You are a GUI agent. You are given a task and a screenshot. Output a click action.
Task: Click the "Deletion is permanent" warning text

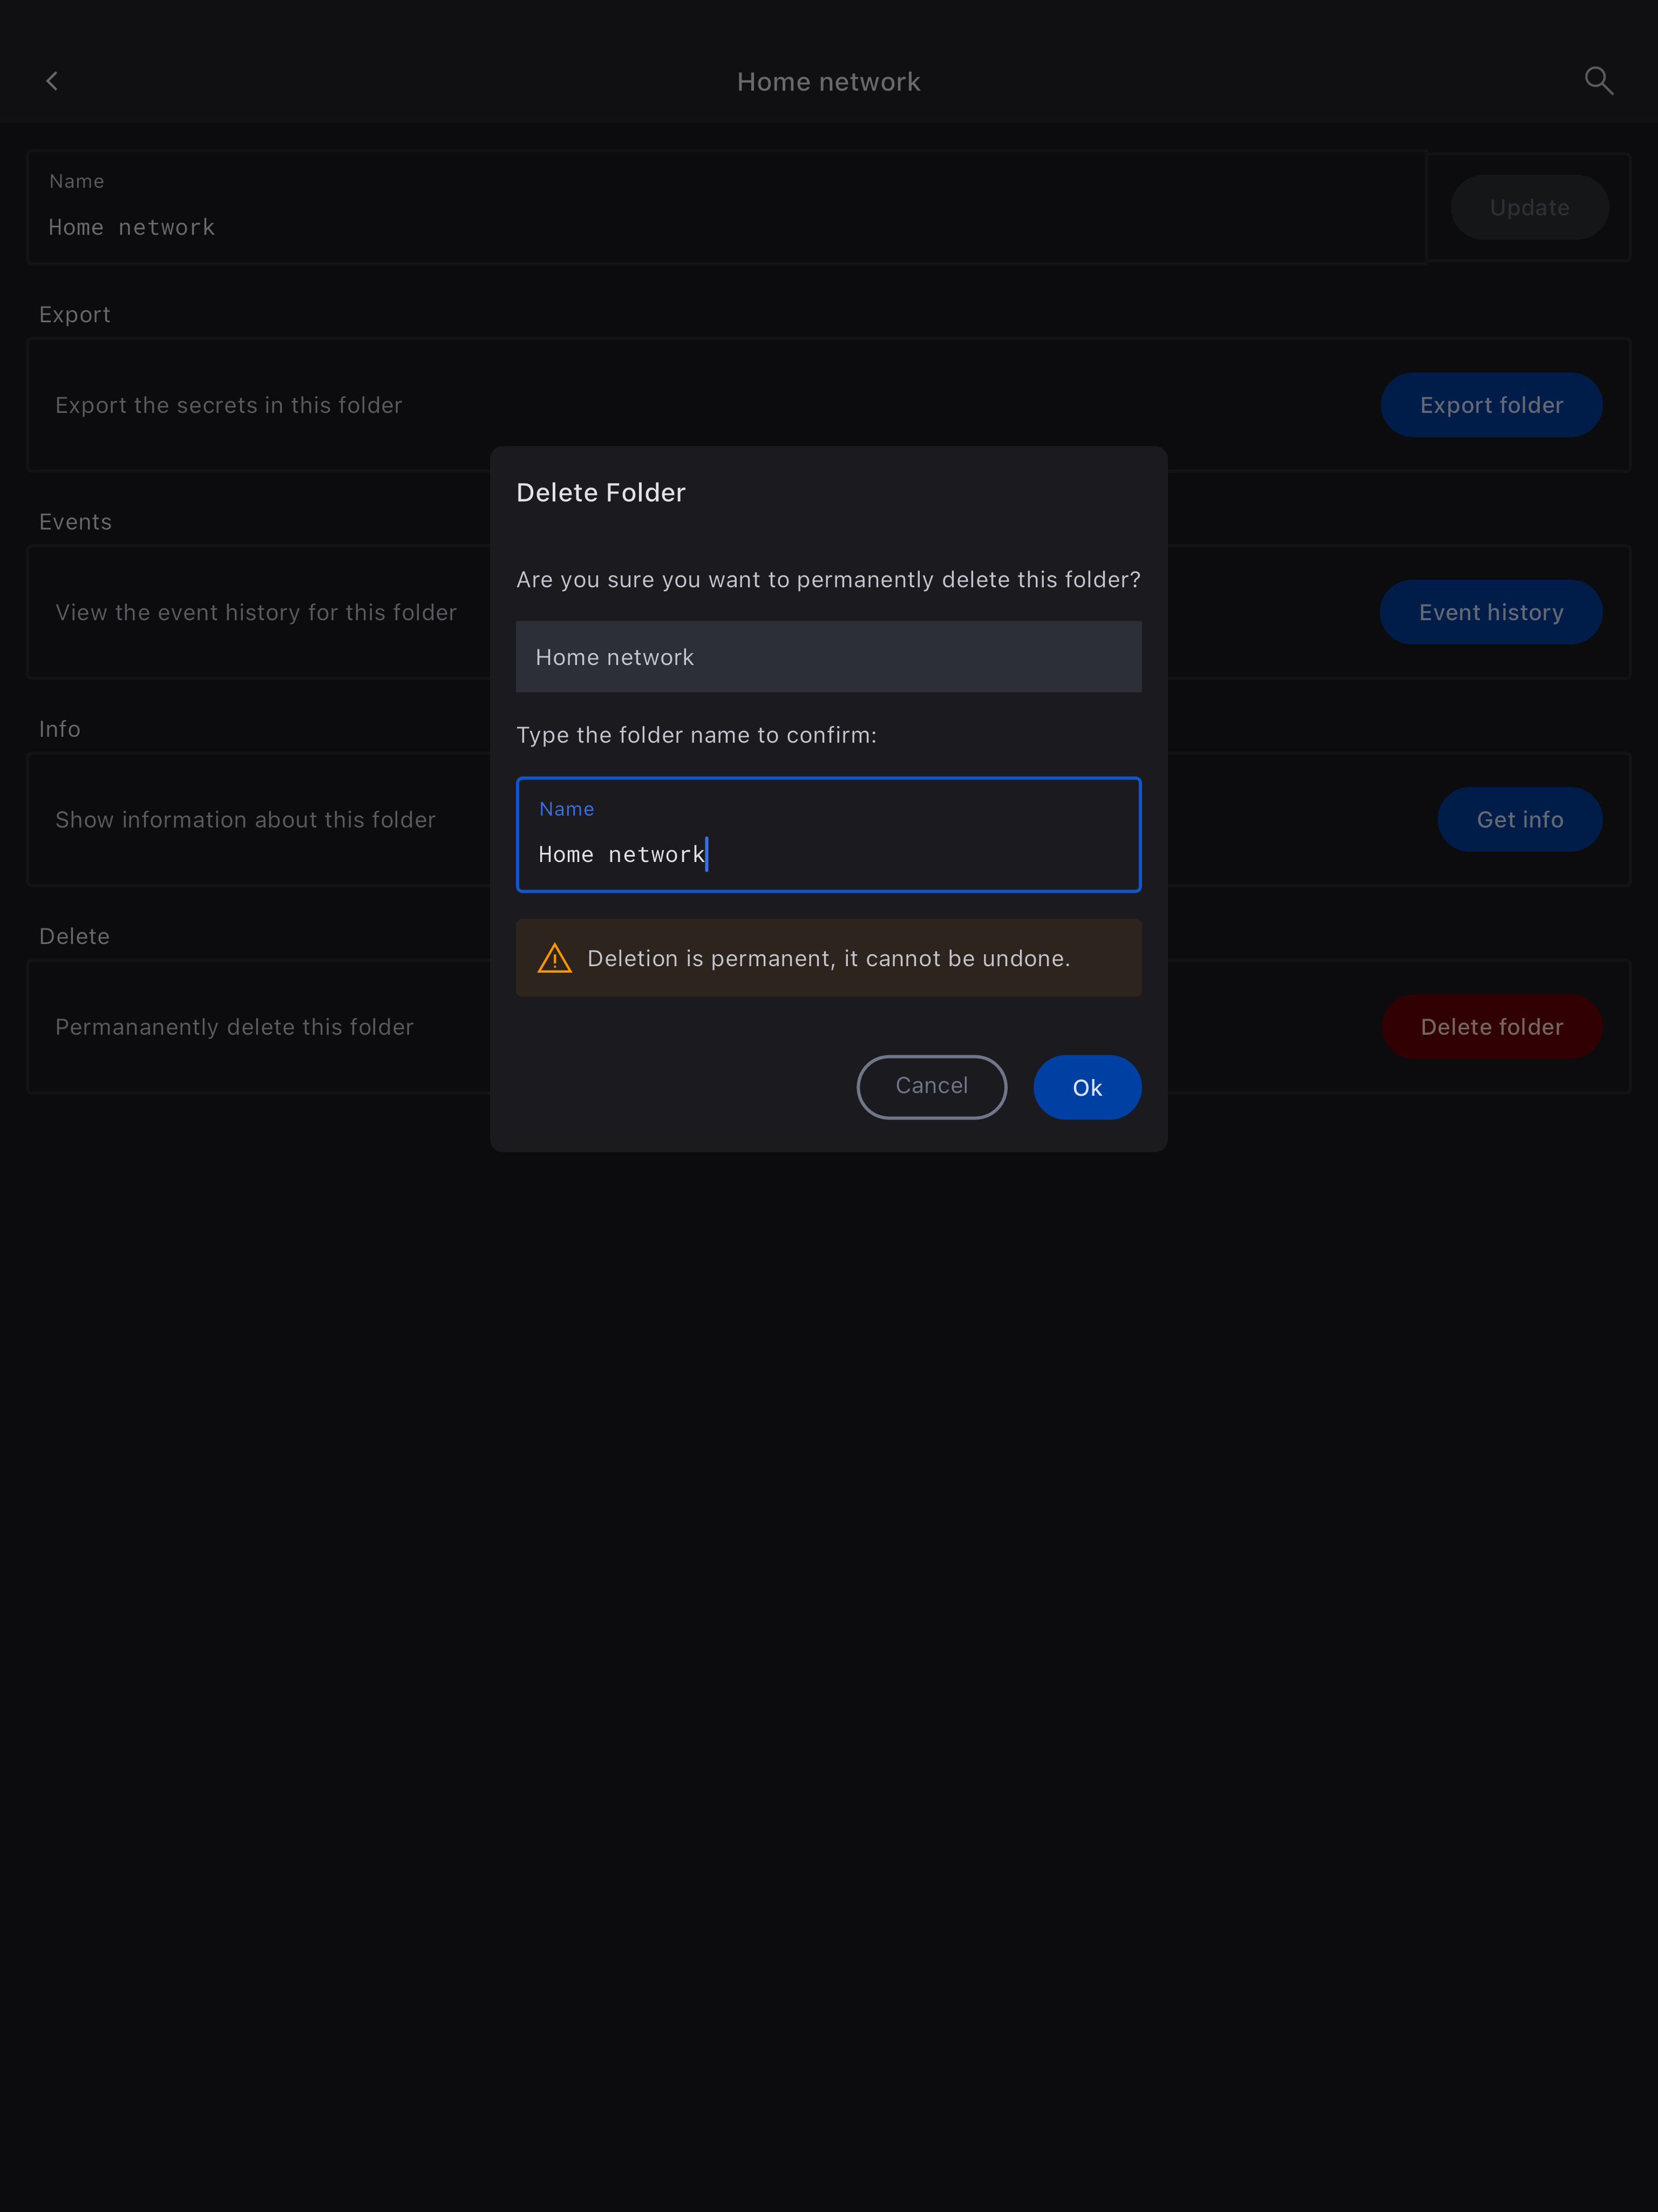point(828,959)
